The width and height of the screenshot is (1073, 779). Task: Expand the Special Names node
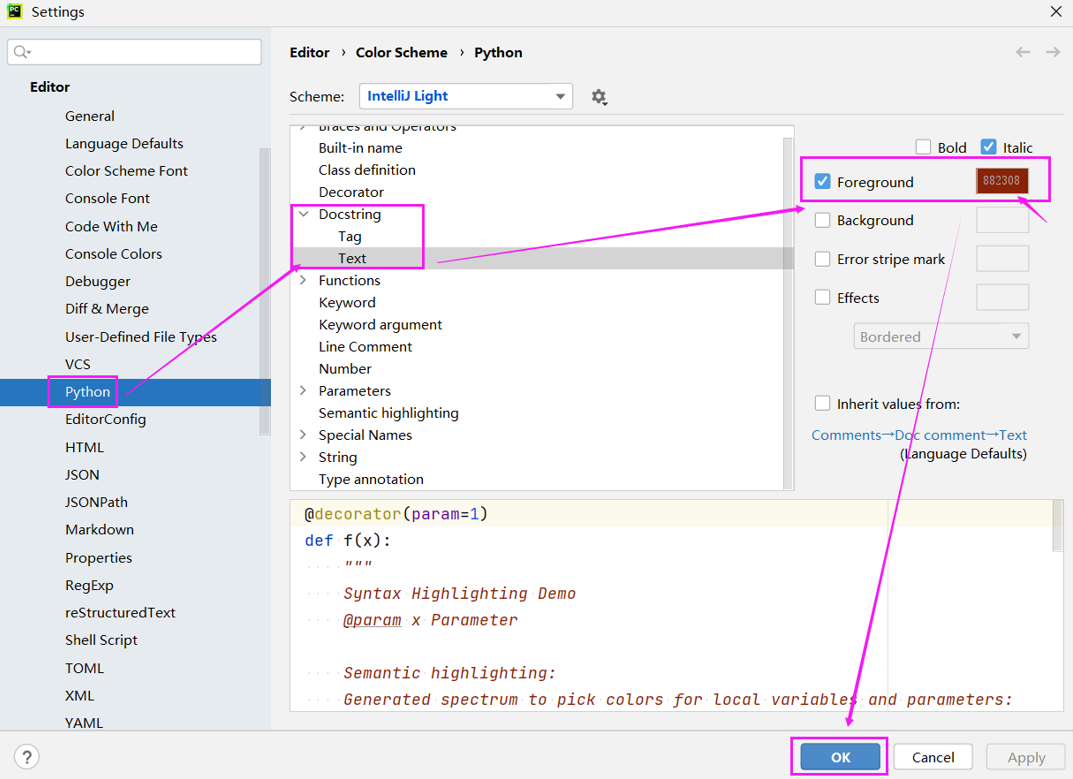[303, 435]
